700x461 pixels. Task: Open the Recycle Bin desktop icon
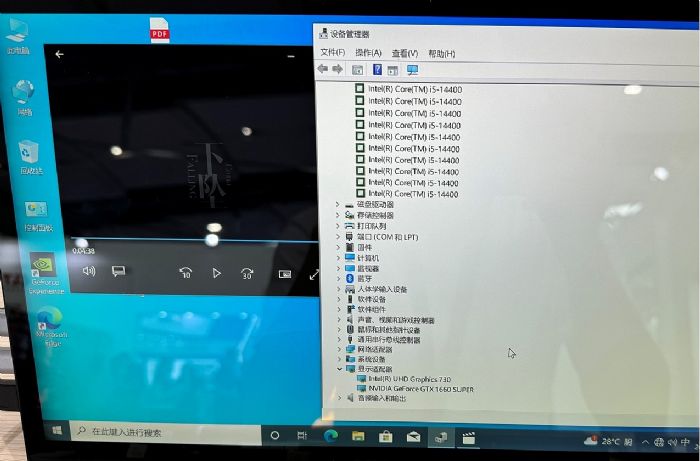tap(29, 155)
